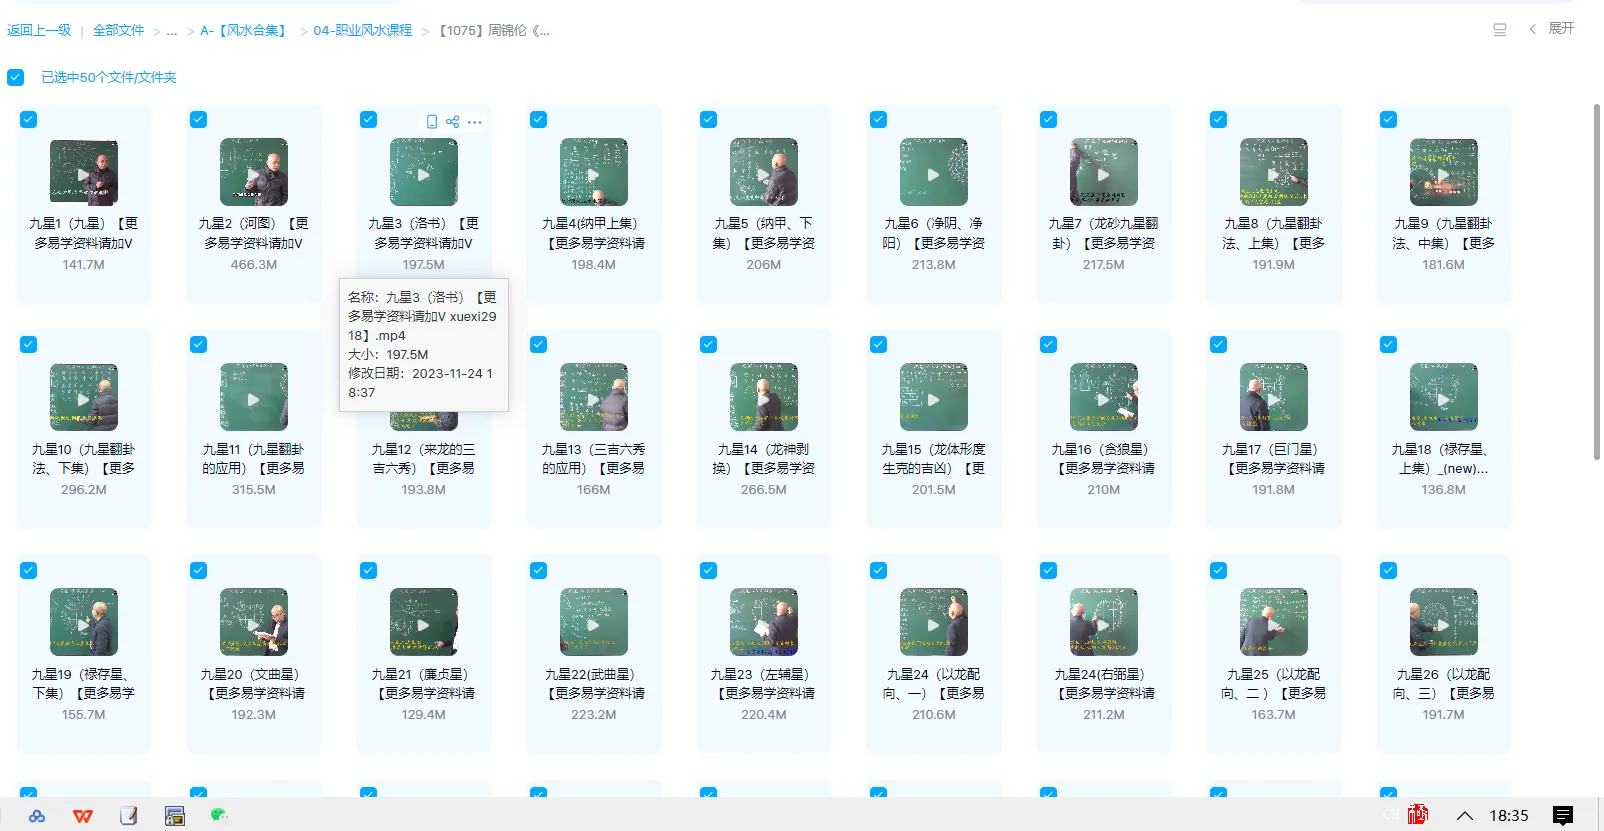Viewport: 1604px width, 831px height.
Task: Uncheck the select-all checkbox for 50 files
Action: point(15,77)
